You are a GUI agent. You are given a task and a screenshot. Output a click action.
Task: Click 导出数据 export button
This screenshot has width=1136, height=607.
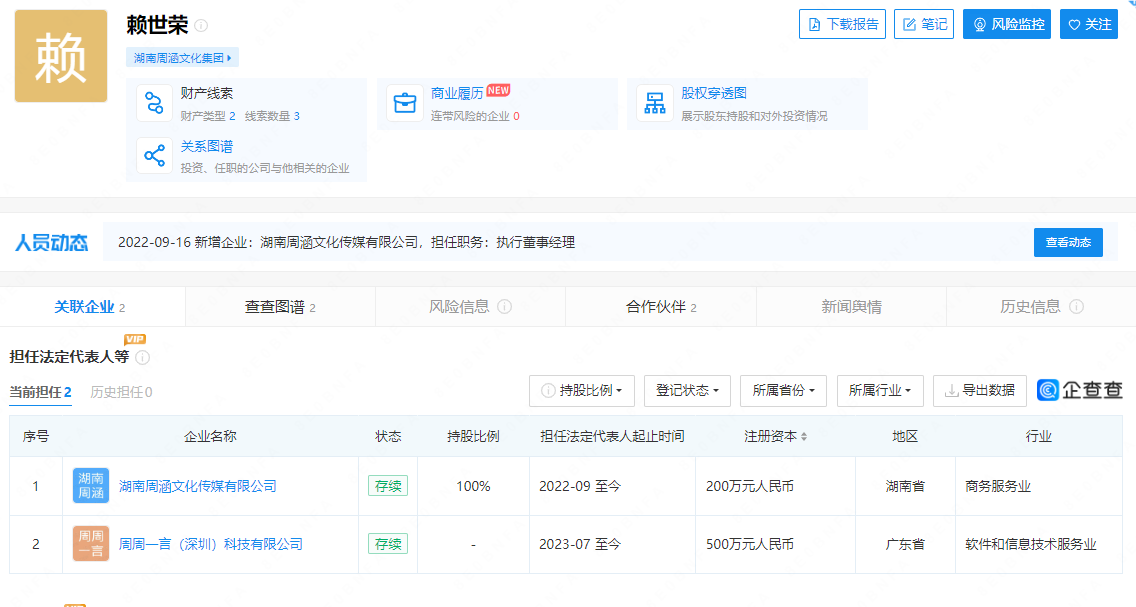tap(980, 390)
